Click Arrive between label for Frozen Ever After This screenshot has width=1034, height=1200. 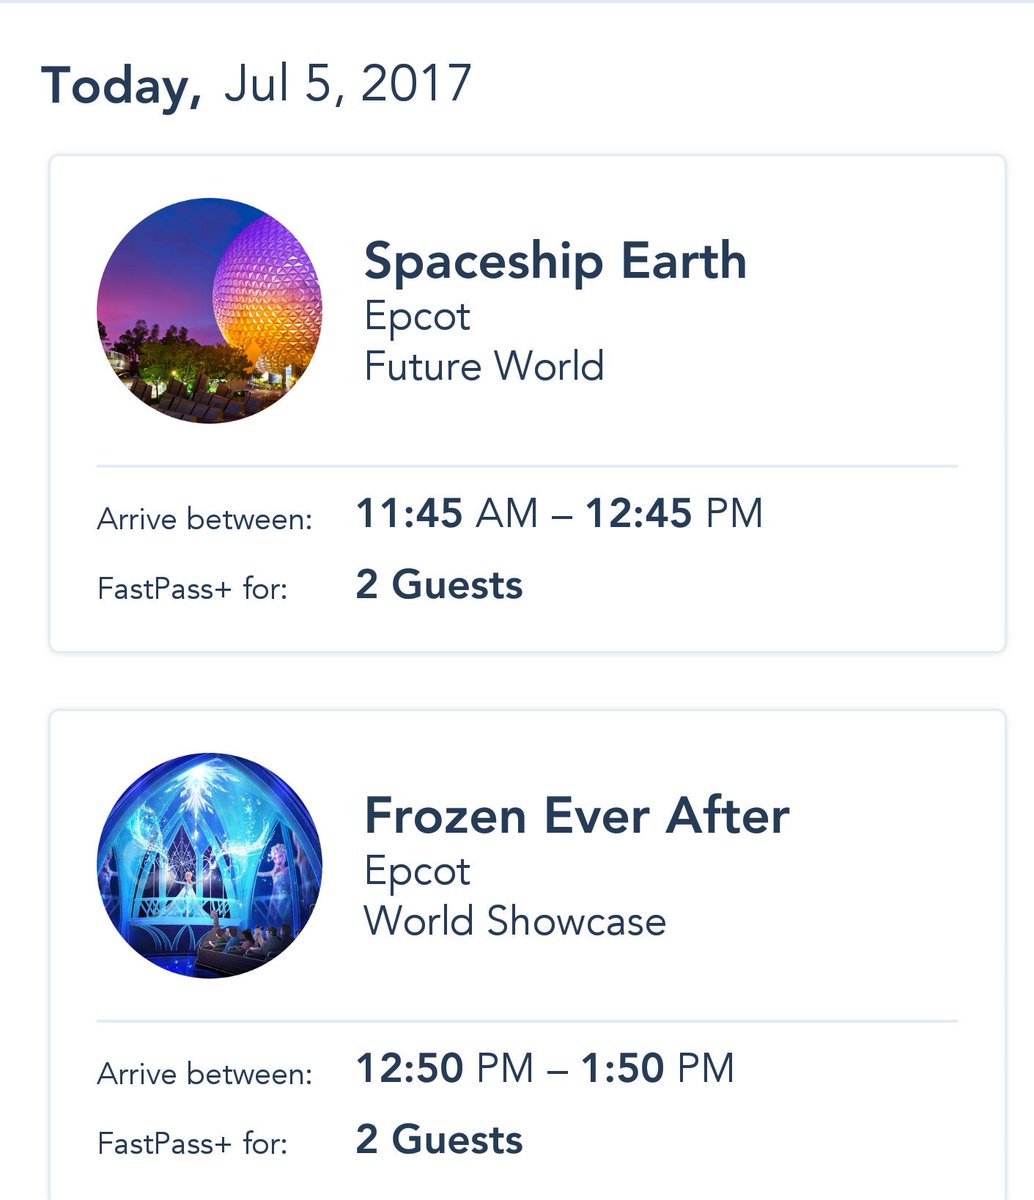[x=204, y=1075]
